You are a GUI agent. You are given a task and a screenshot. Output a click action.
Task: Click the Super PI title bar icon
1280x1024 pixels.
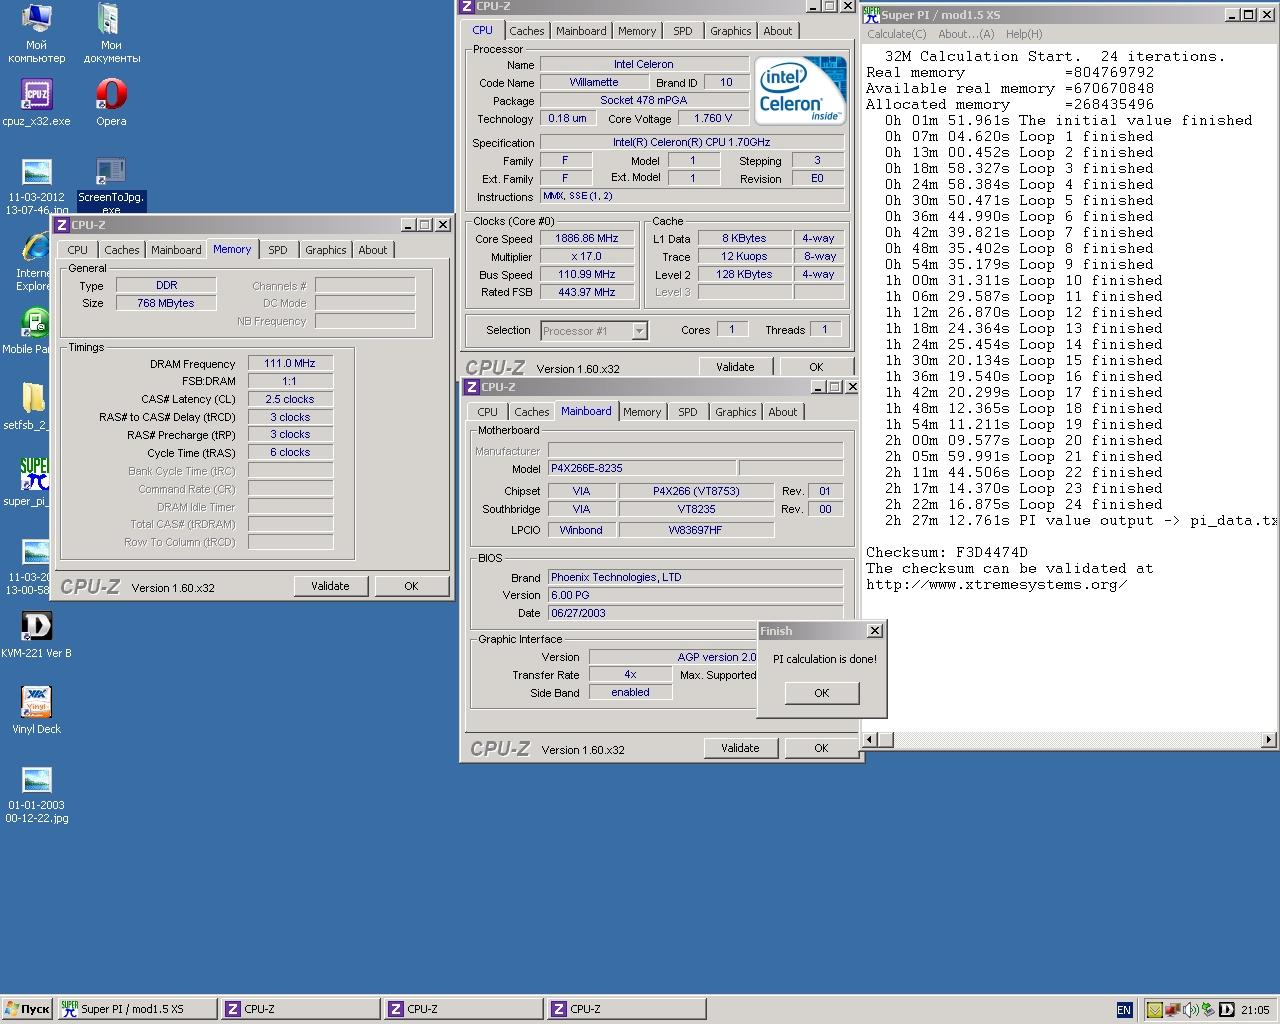click(x=871, y=14)
